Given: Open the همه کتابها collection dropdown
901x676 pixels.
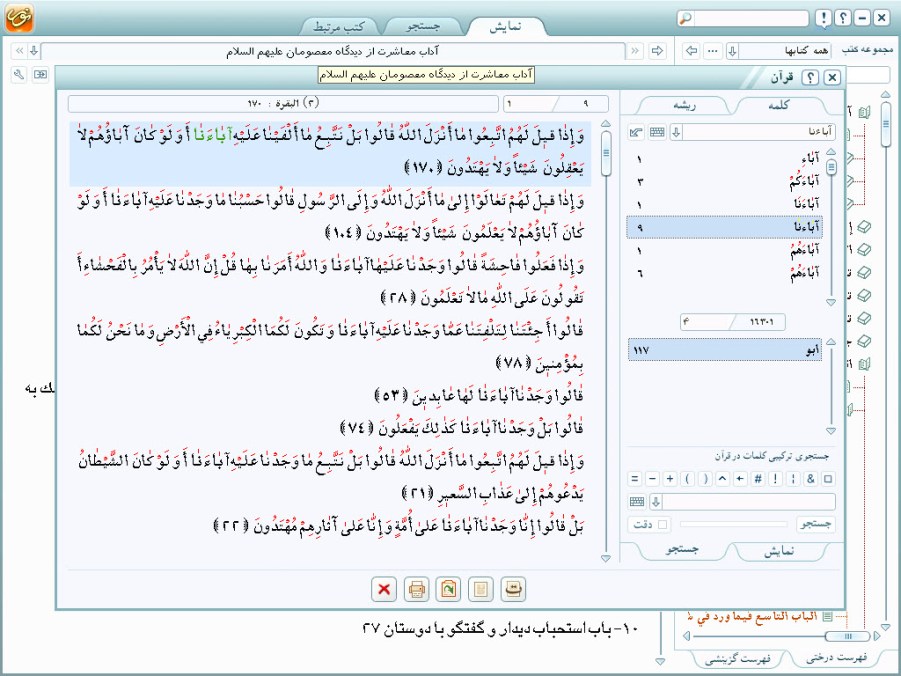Looking at the screenshot, I should (733, 51).
